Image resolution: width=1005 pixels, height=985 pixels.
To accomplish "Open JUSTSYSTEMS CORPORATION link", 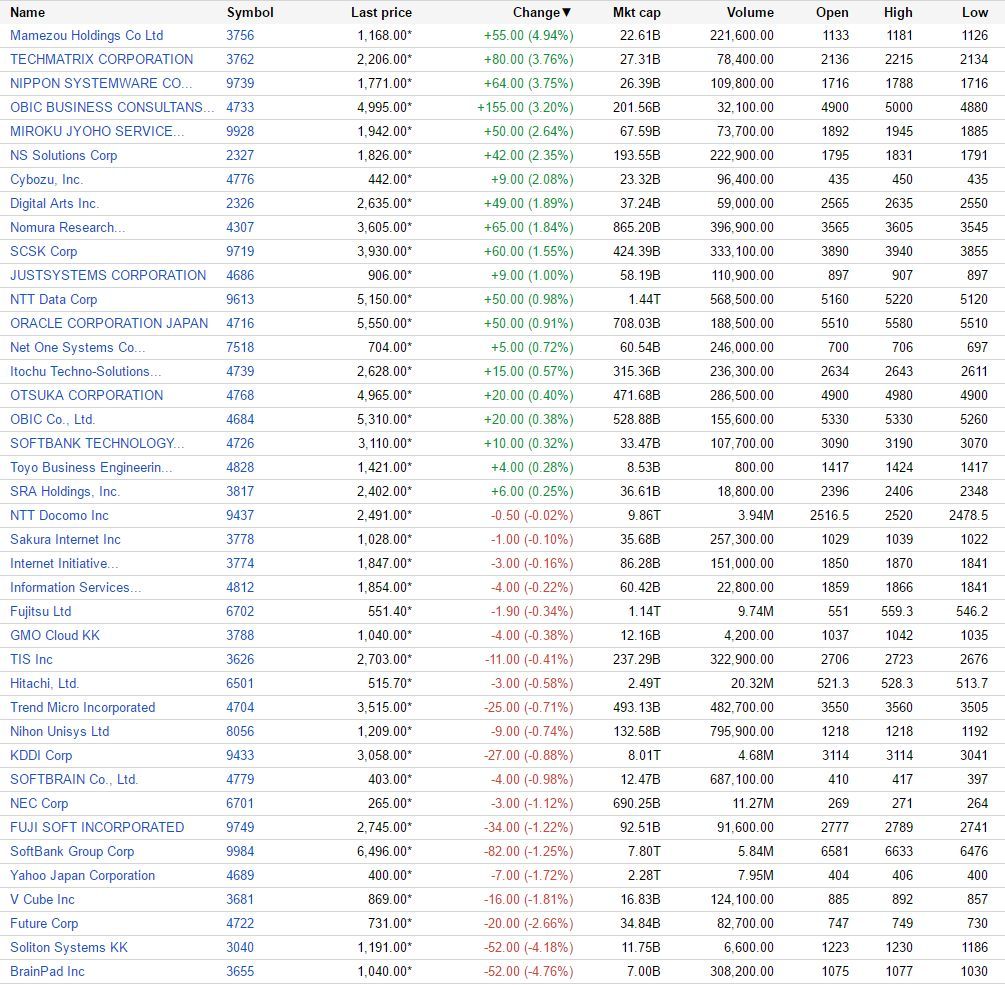I will click(x=108, y=275).
